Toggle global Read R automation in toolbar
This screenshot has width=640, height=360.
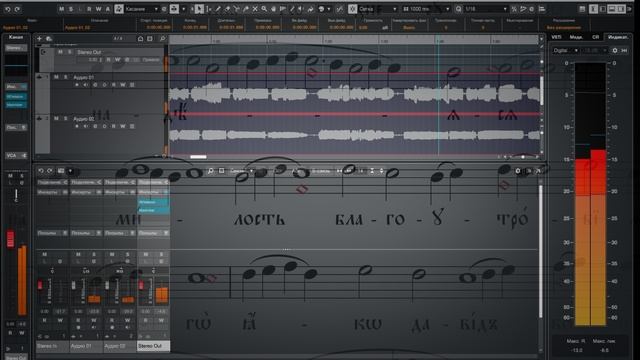(x=89, y=9)
